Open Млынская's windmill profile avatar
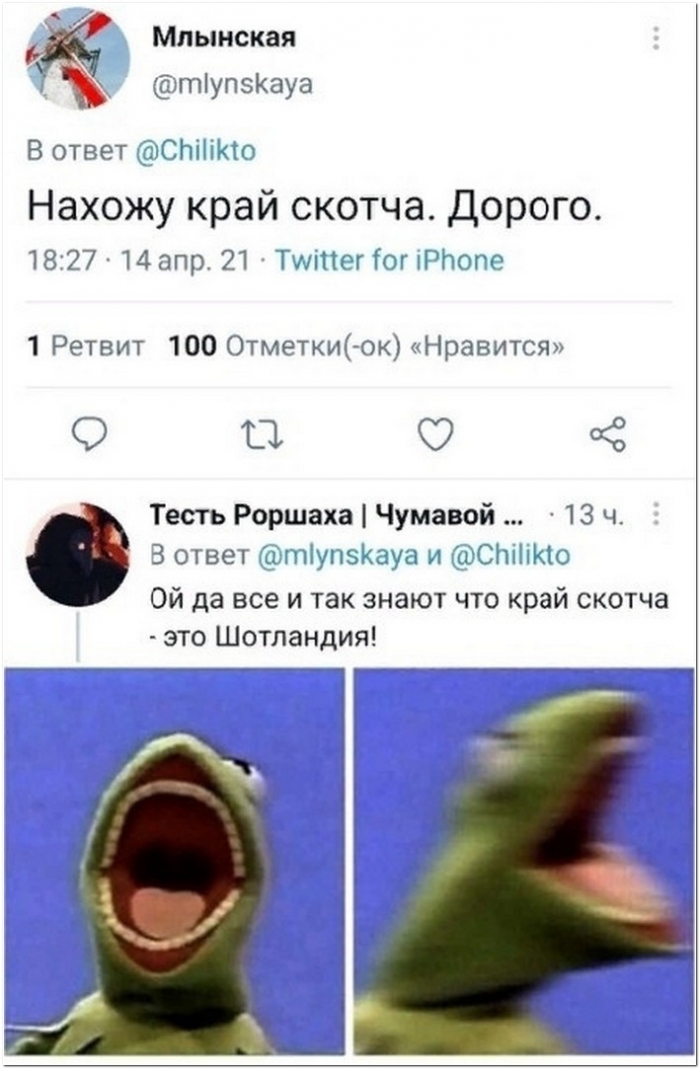This screenshot has width=700, height=1069. click(x=78, y=59)
